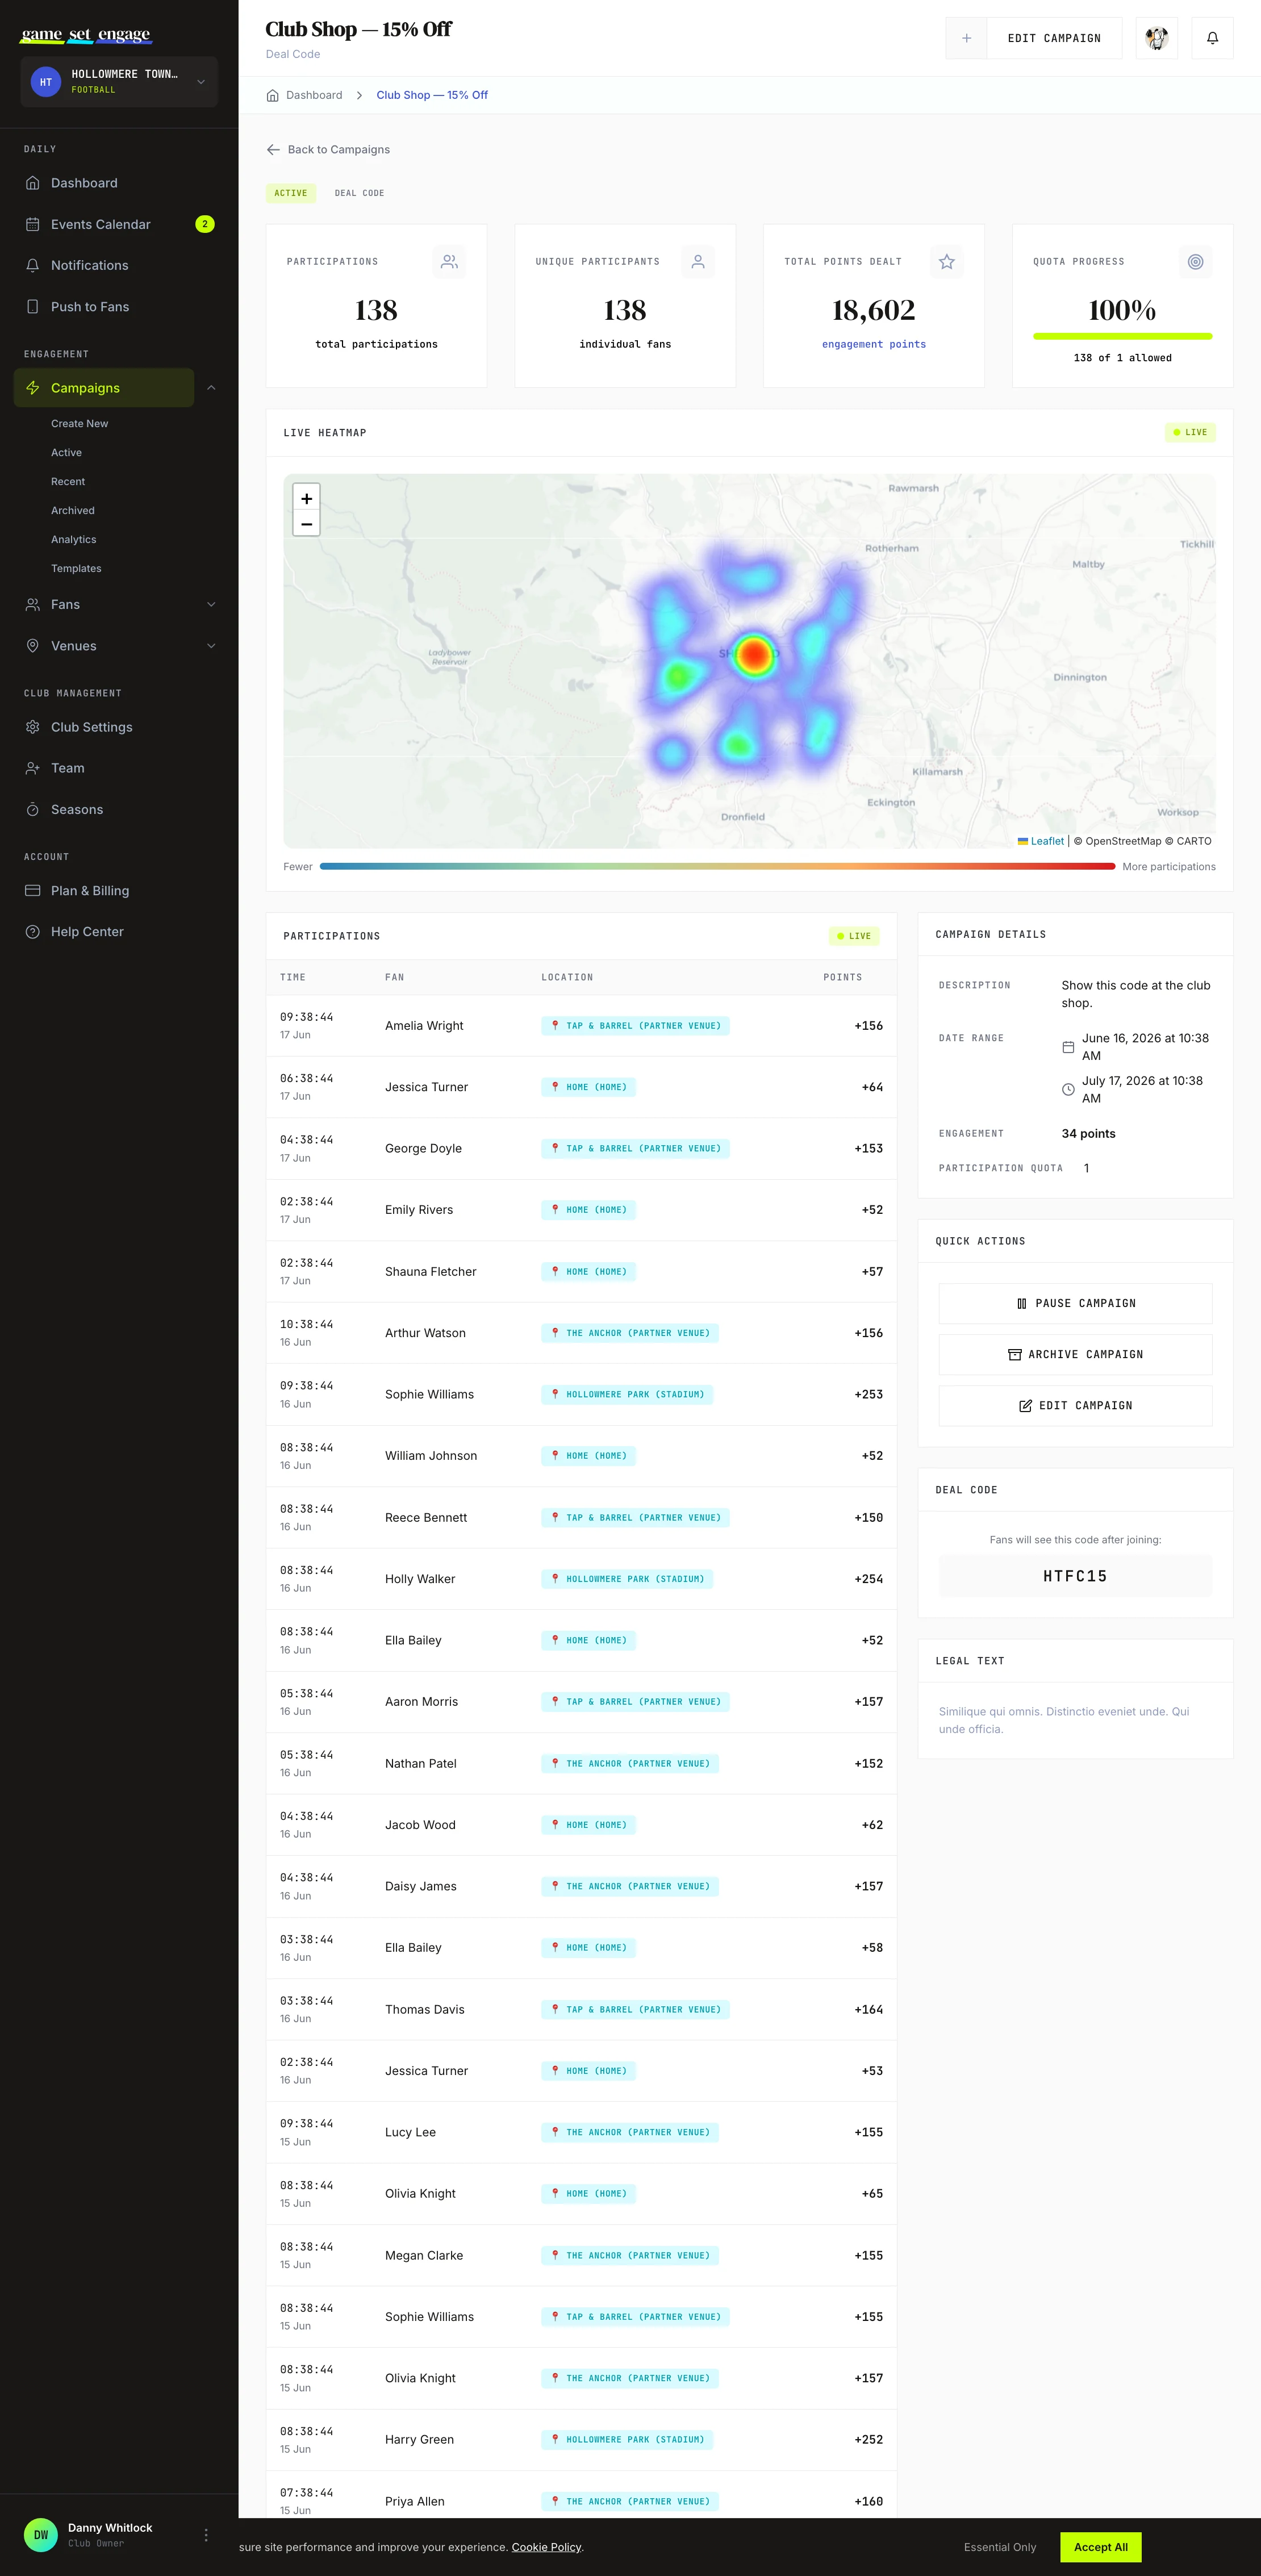Screen dimensions: 1261x2576
Task: Open the Help Center
Action: coord(118,932)
